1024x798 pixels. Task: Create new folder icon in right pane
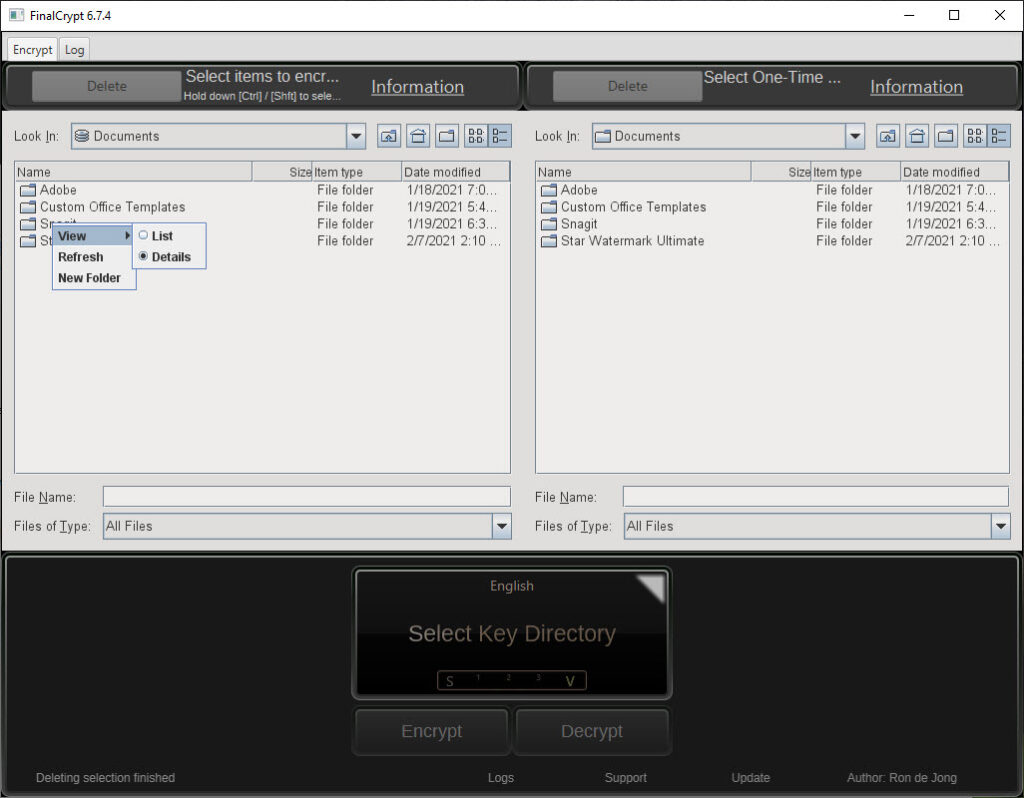point(946,136)
